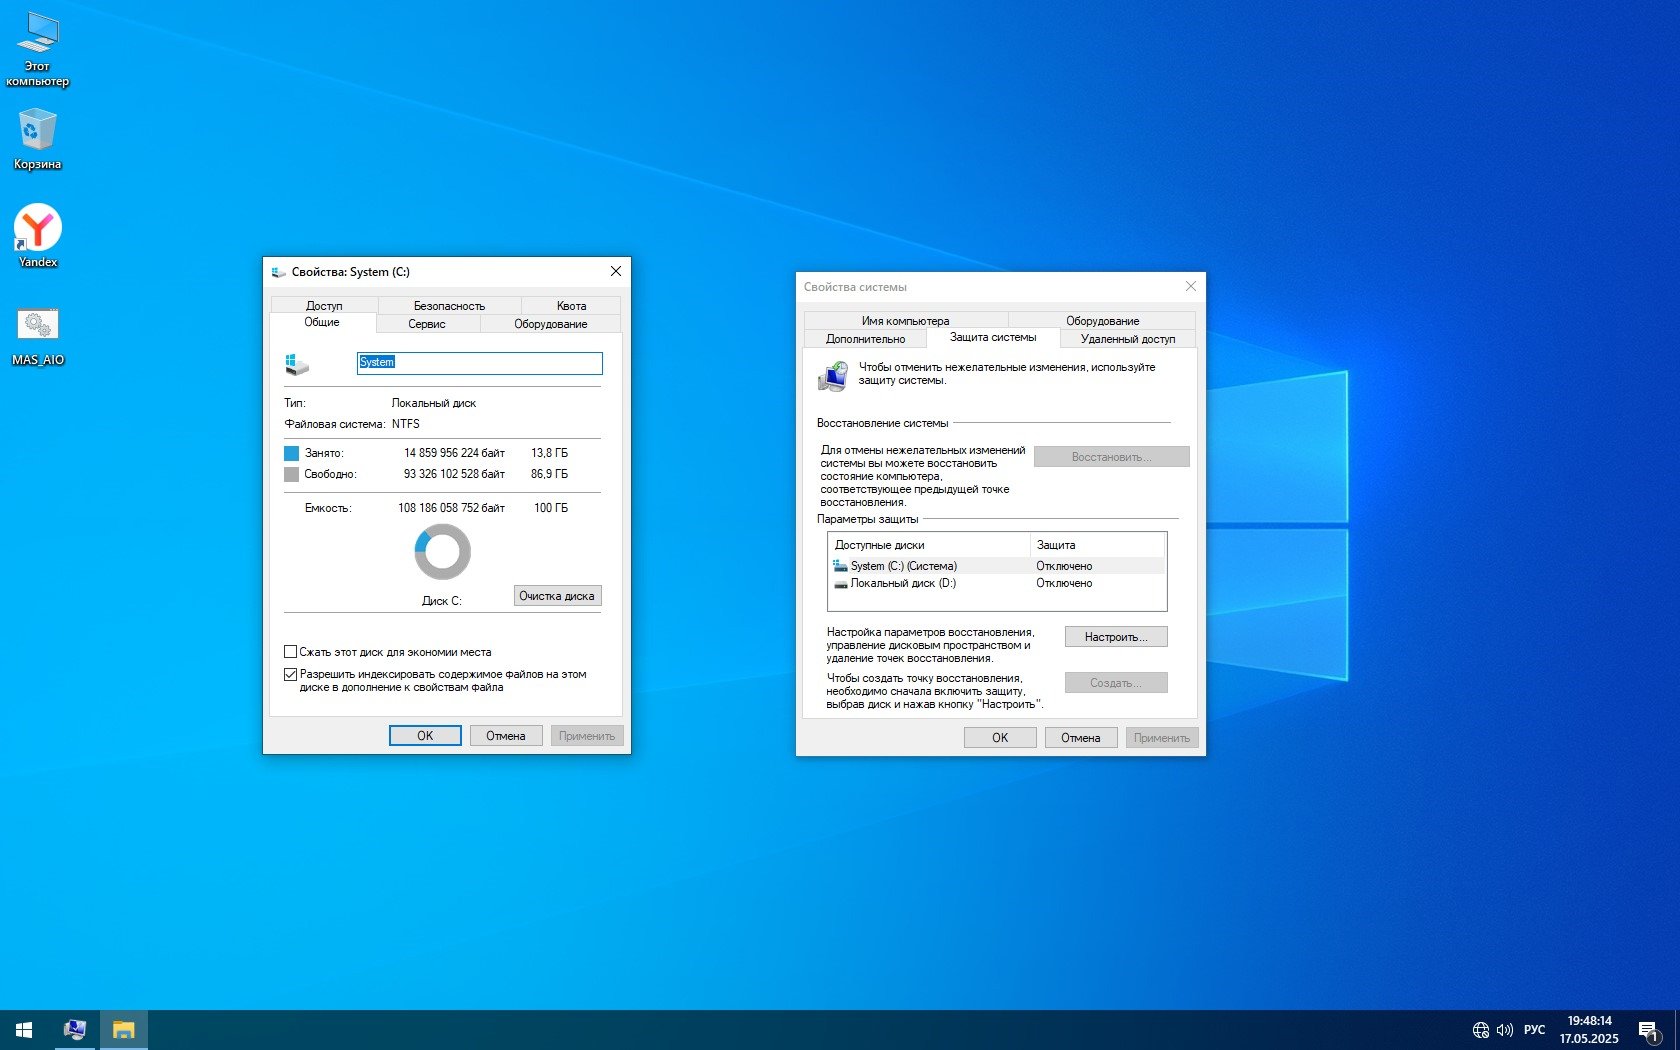This screenshot has height=1050, width=1680.
Task: Open the Сервис tab in disk properties
Action: (x=427, y=324)
